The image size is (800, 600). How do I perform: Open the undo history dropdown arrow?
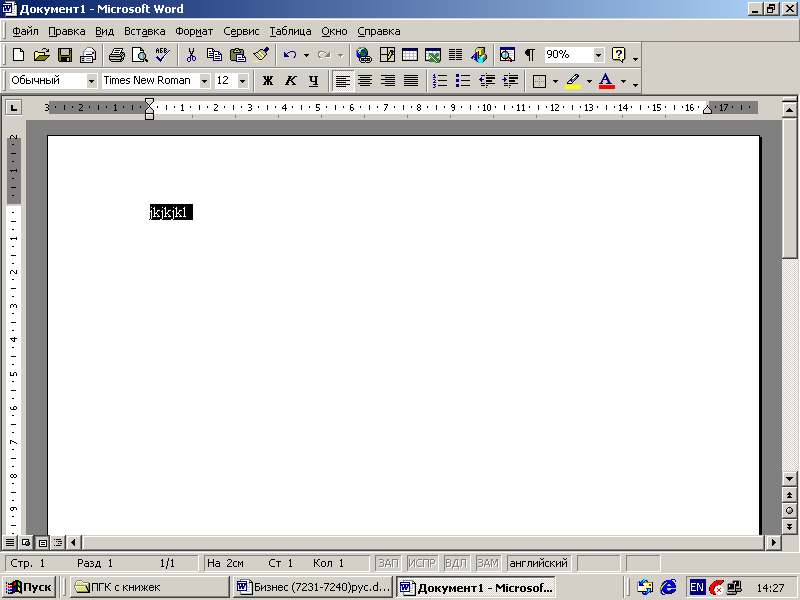[306, 55]
